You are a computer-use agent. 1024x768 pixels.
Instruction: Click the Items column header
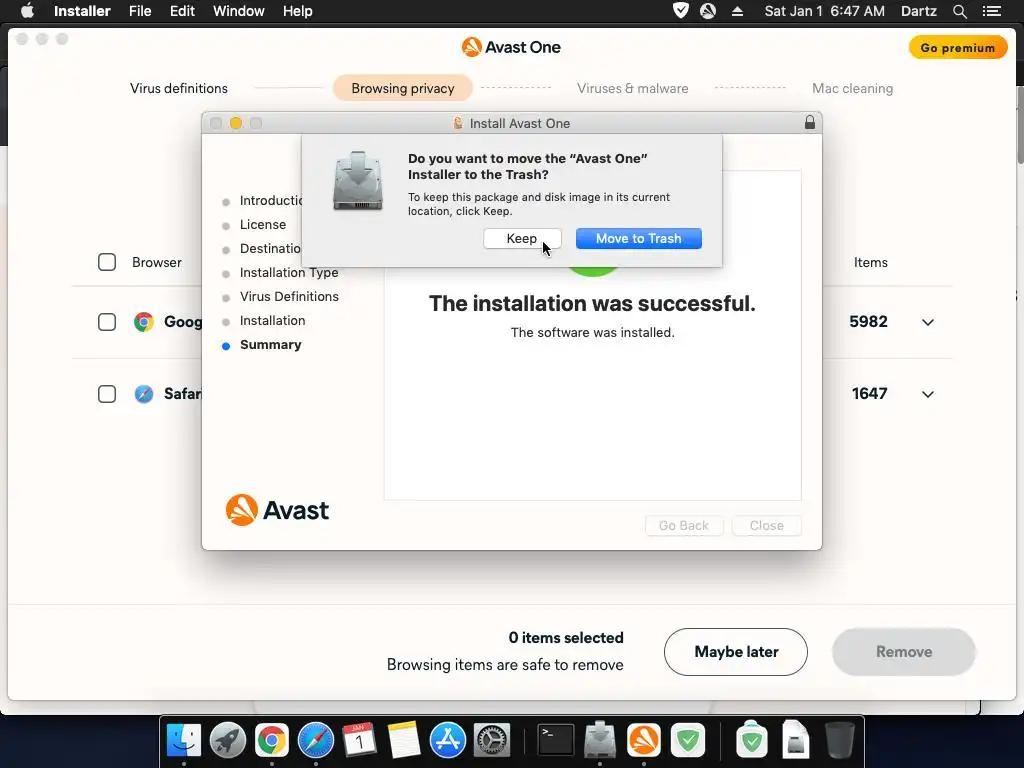871,262
